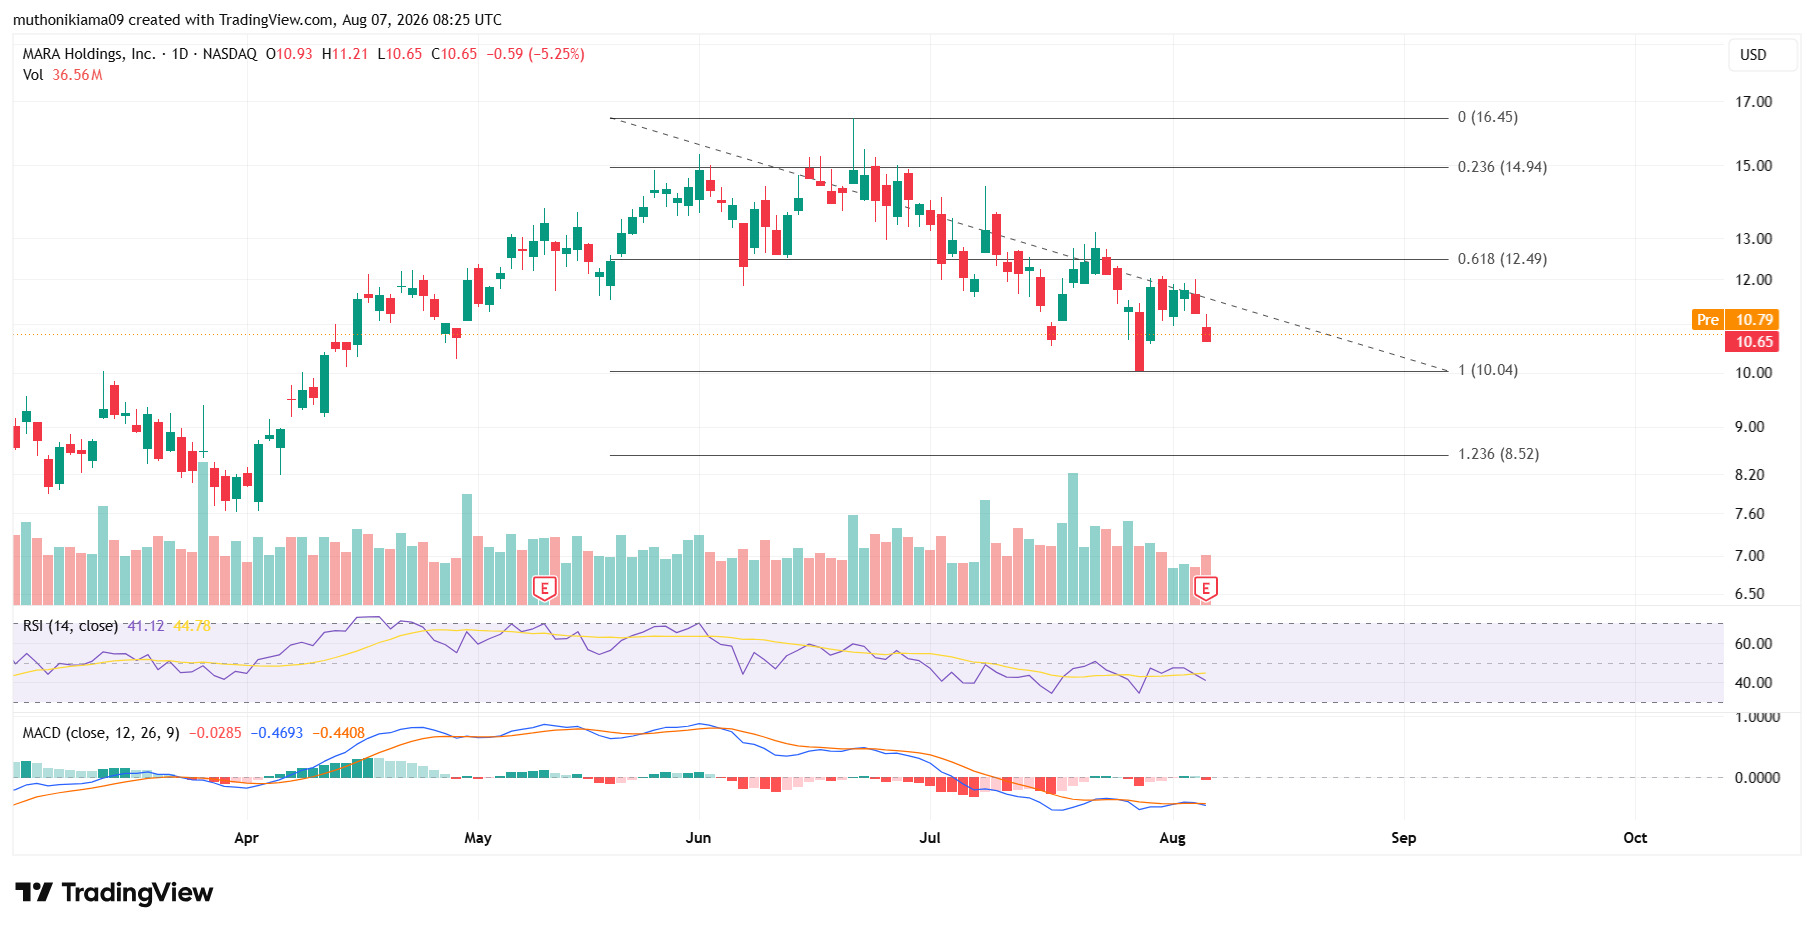Click the RSI axis label 40.00

pos(1753,683)
